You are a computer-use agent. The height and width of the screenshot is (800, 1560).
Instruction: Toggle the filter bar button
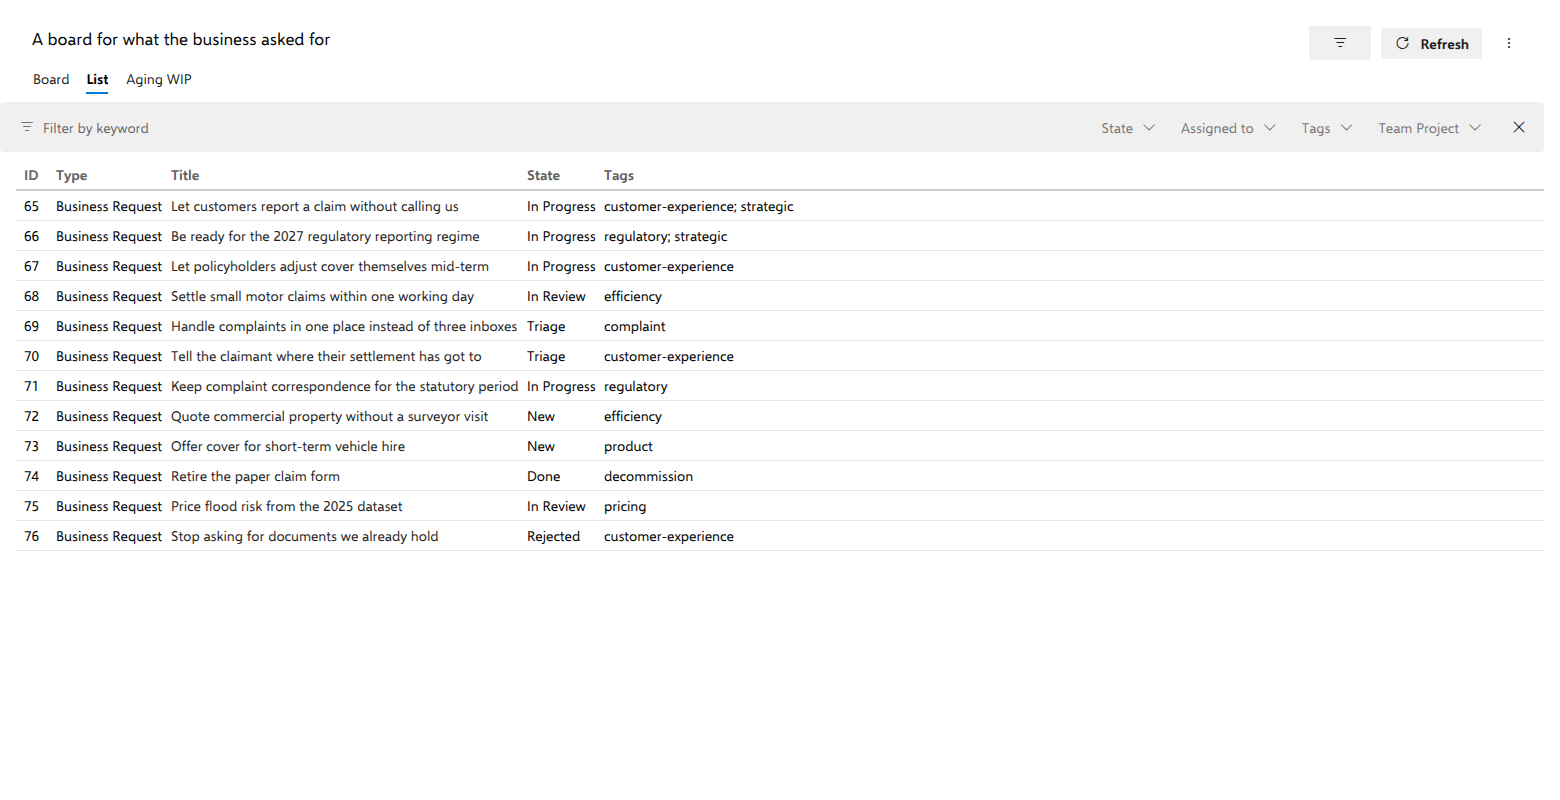1339,43
